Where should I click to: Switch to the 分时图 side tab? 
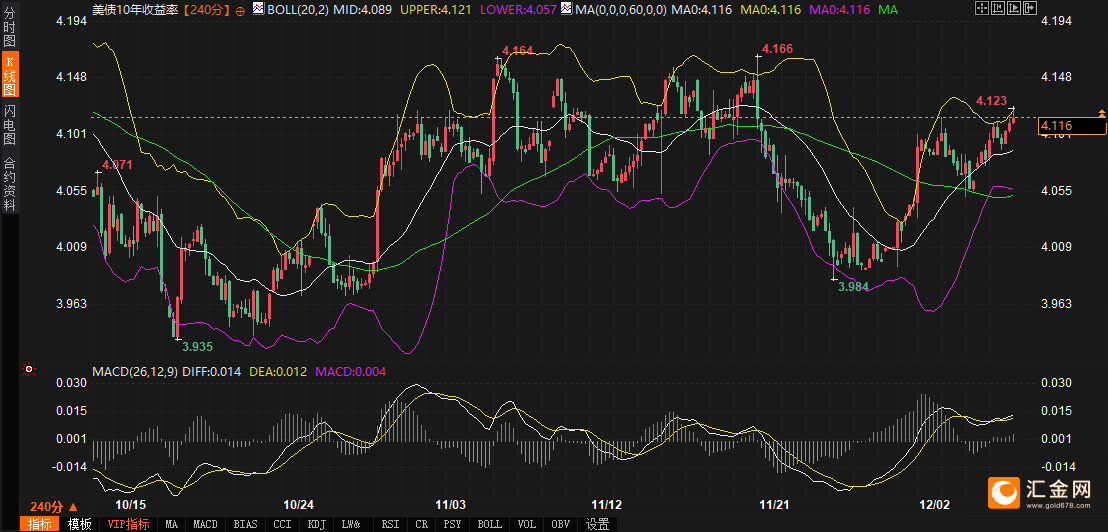click(x=10, y=30)
